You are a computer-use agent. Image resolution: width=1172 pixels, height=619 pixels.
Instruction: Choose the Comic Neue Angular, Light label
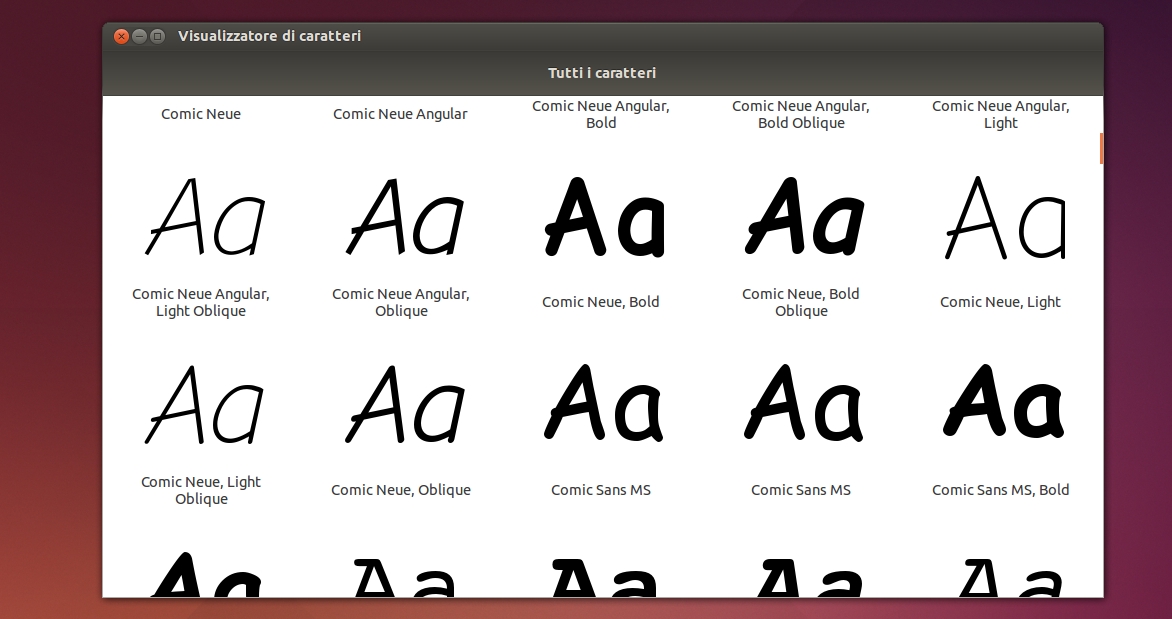pyautogui.click(x=1001, y=114)
